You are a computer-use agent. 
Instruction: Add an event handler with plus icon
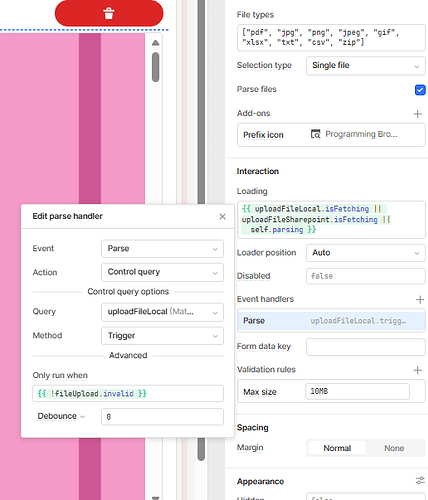click(420, 299)
